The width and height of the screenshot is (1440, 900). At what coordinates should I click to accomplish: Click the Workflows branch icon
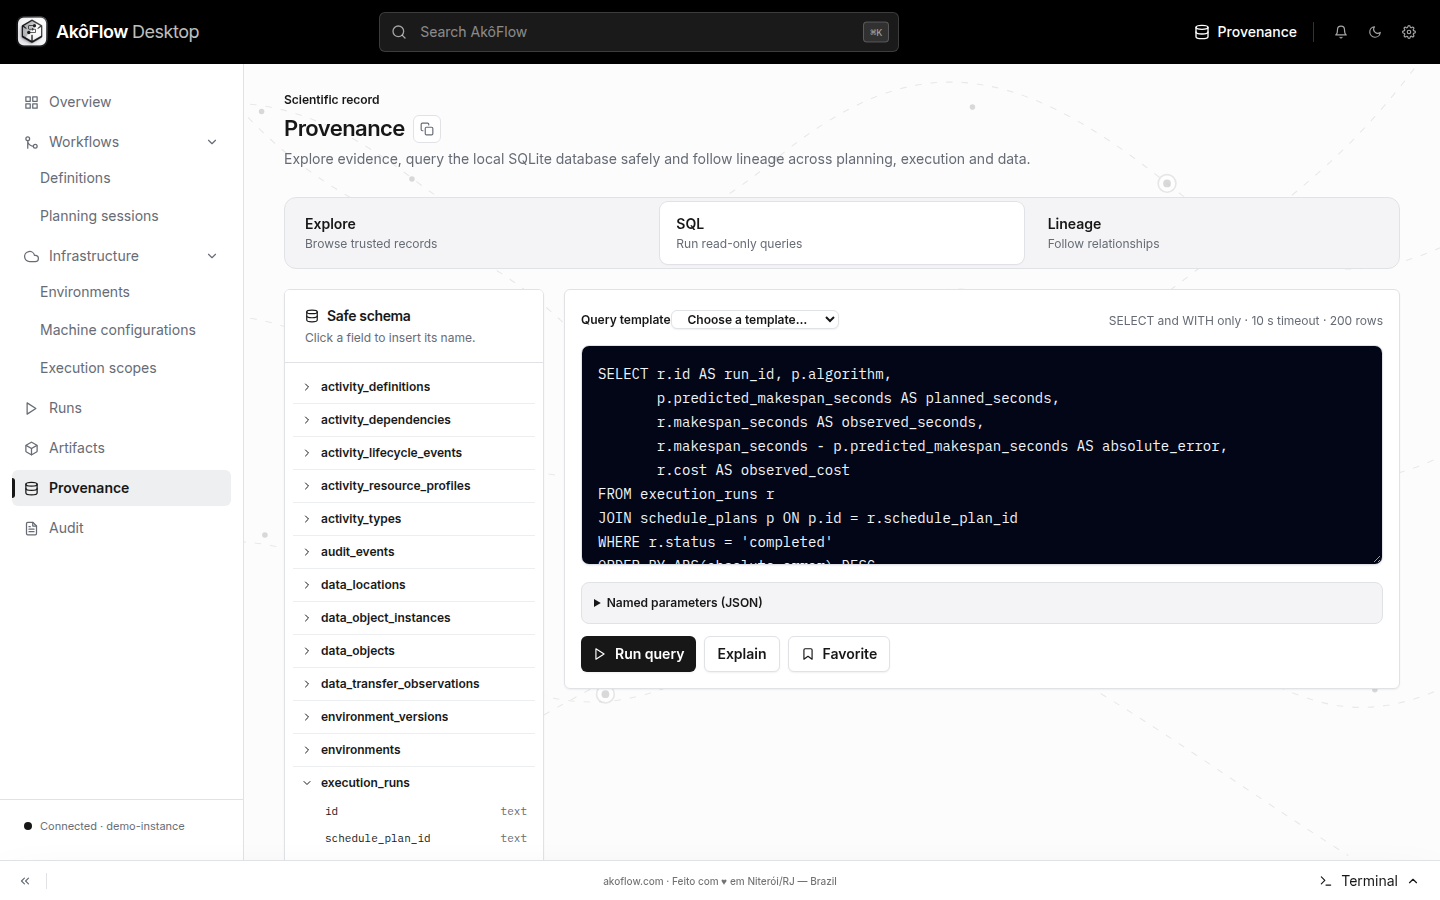[31, 142]
